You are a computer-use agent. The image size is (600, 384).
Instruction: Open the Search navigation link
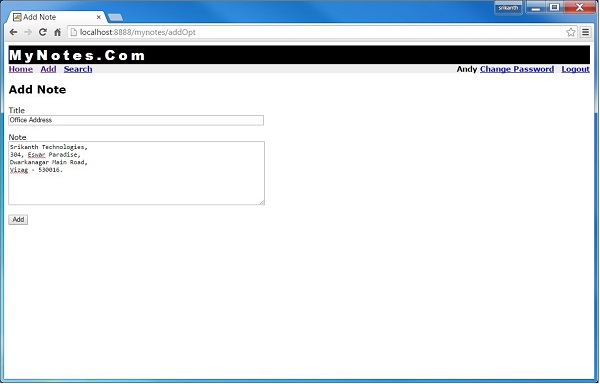click(x=78, y=69)
